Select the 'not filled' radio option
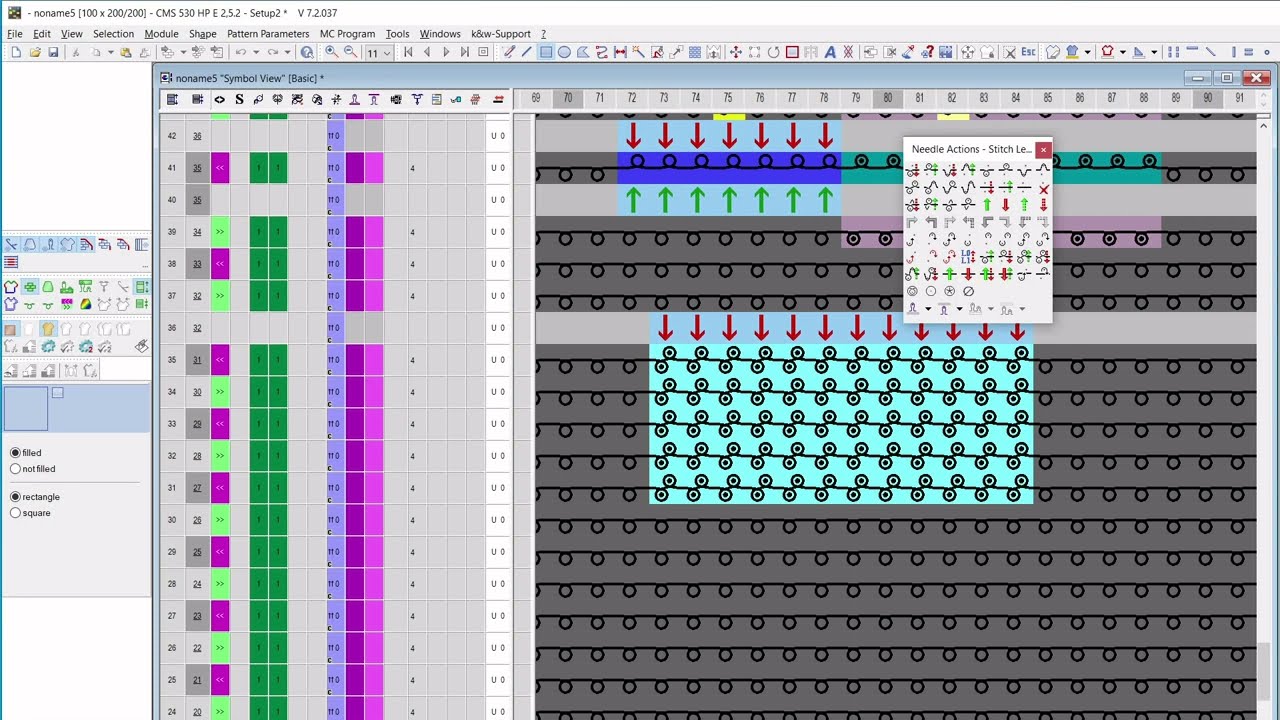Viewport: 1280px width, 720px height. [x=15, y=469]
